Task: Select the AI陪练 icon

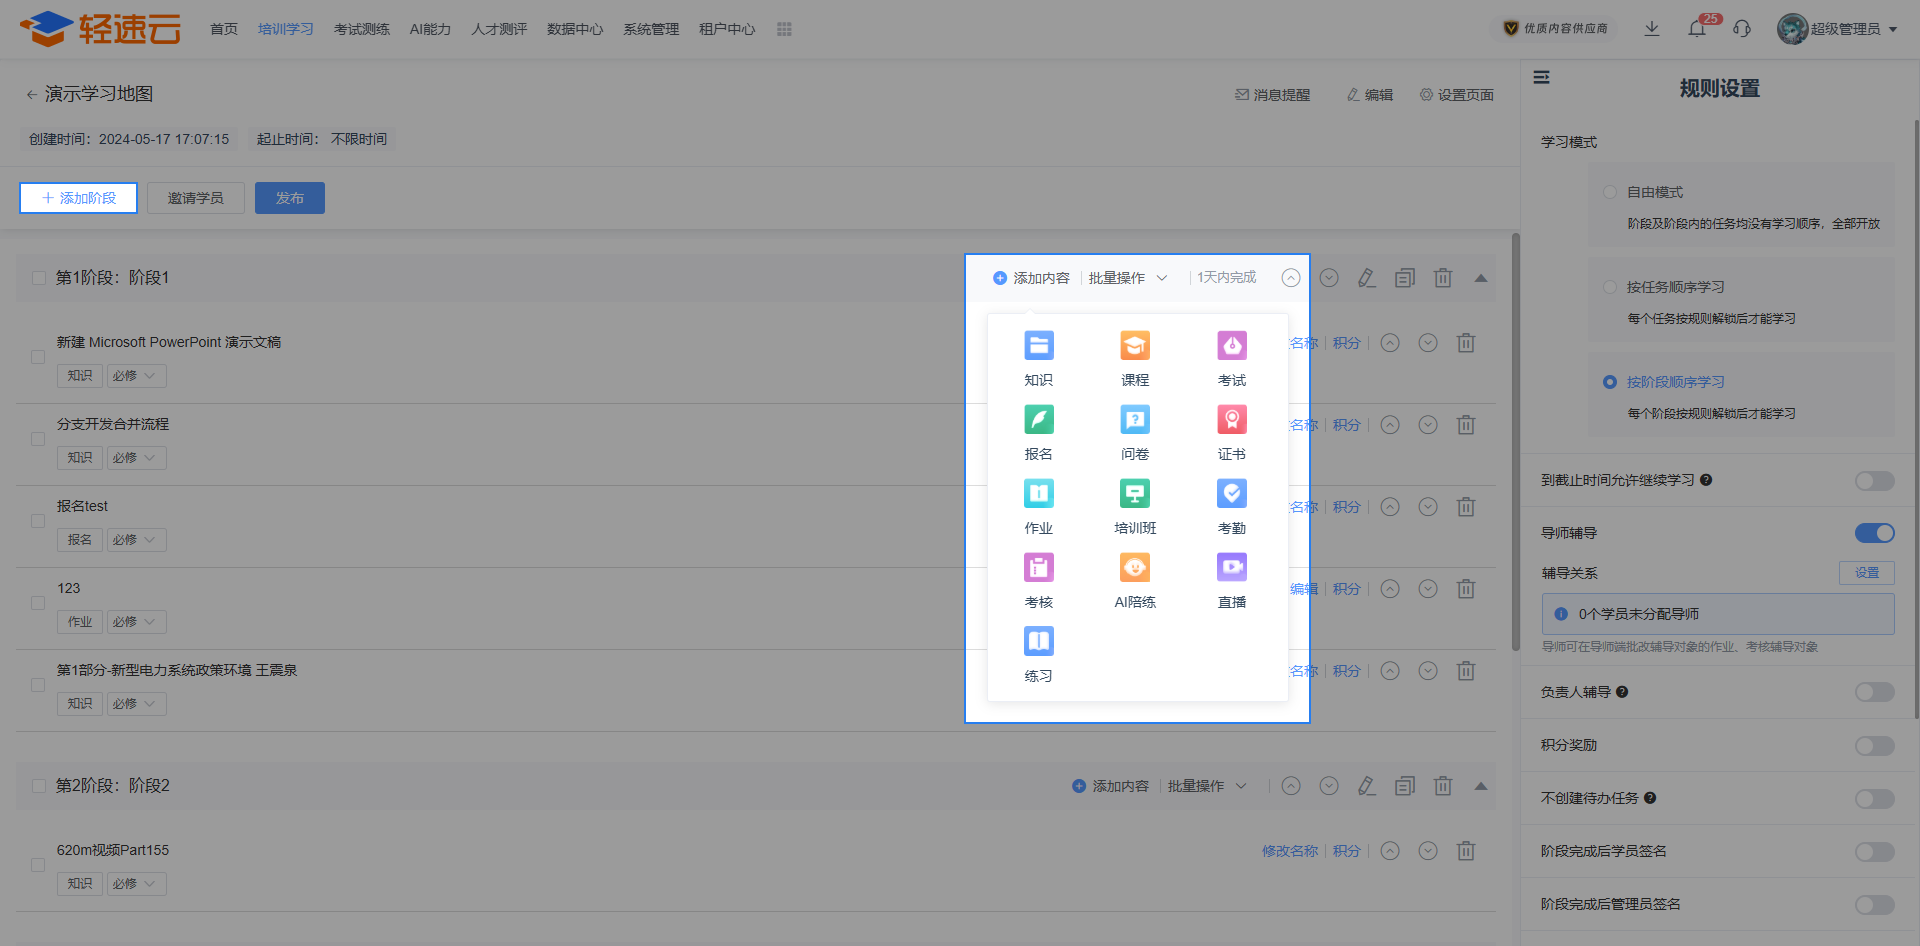Action: click(x=1134, y=568)
